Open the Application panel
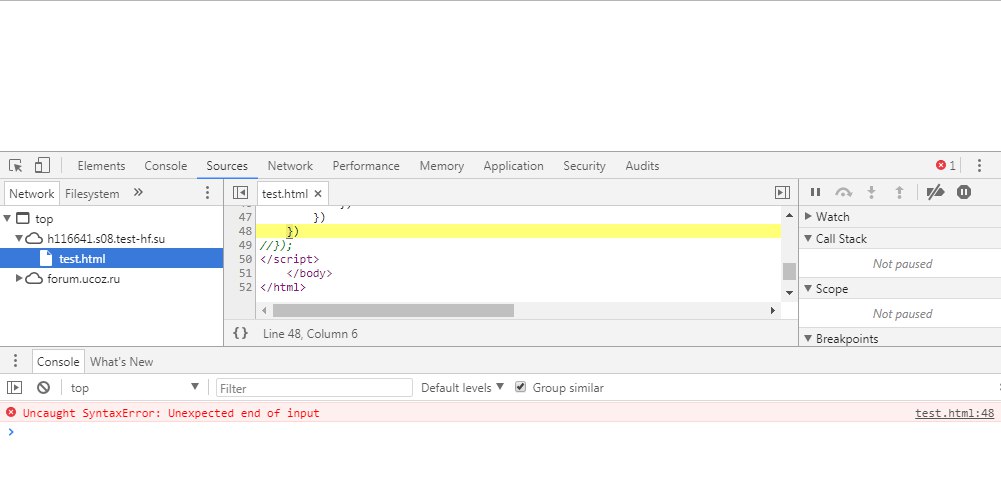The image size is (1001, 479). [513, 166]
